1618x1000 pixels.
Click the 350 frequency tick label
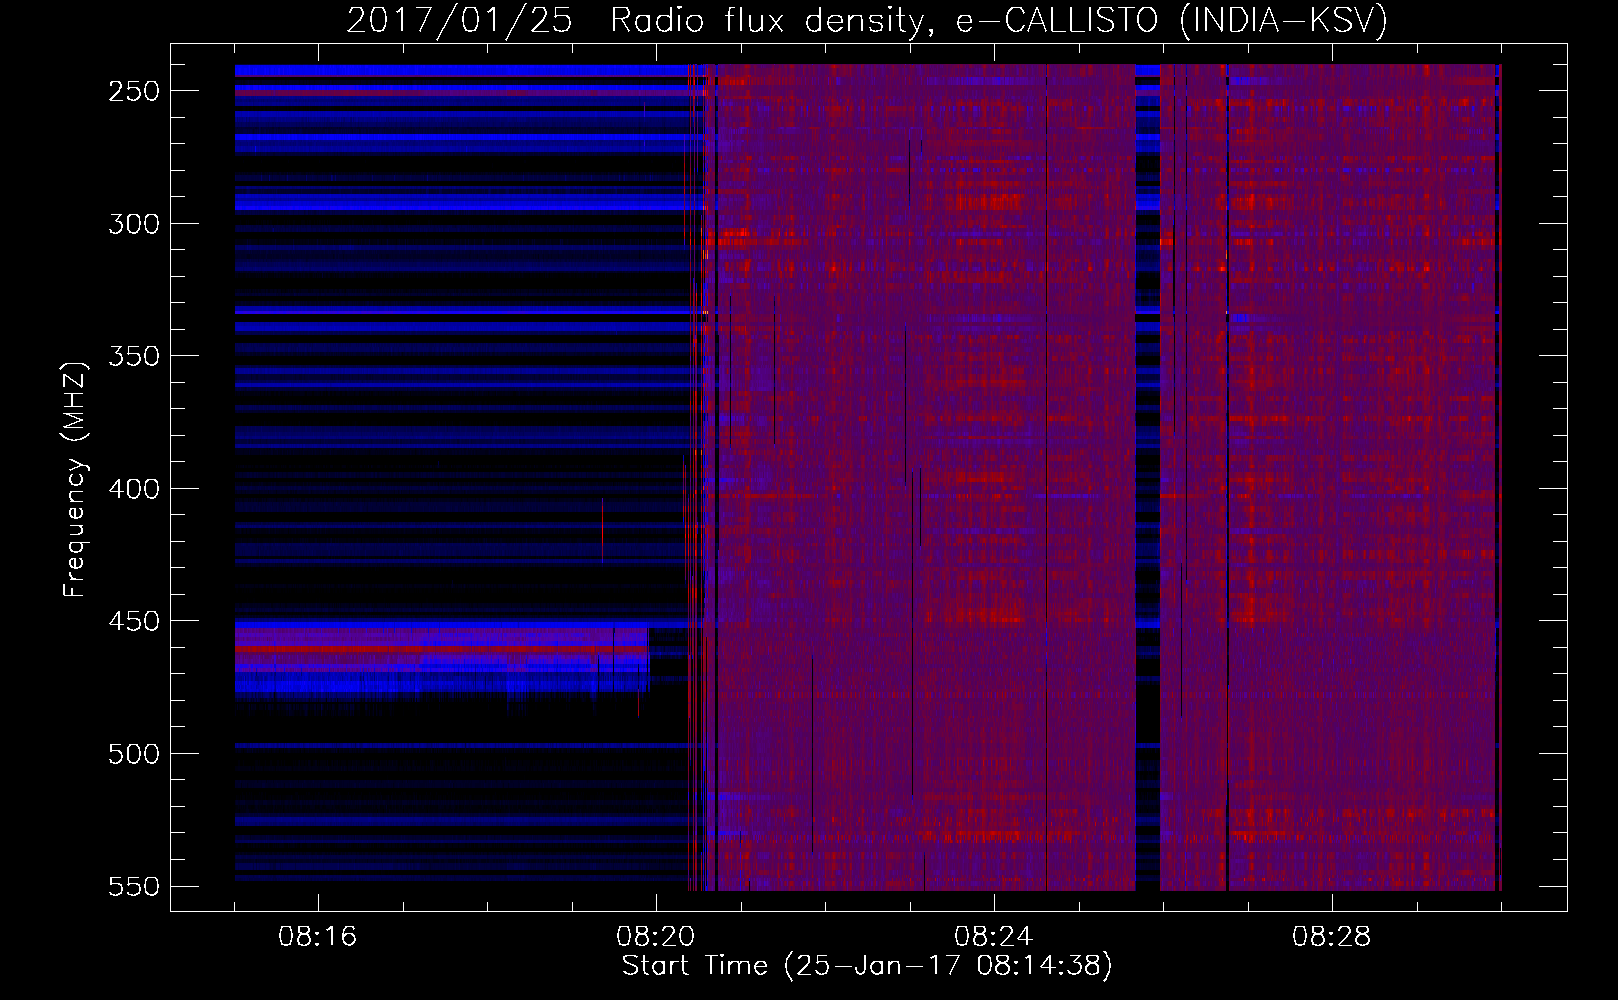[x=134, y=356]
